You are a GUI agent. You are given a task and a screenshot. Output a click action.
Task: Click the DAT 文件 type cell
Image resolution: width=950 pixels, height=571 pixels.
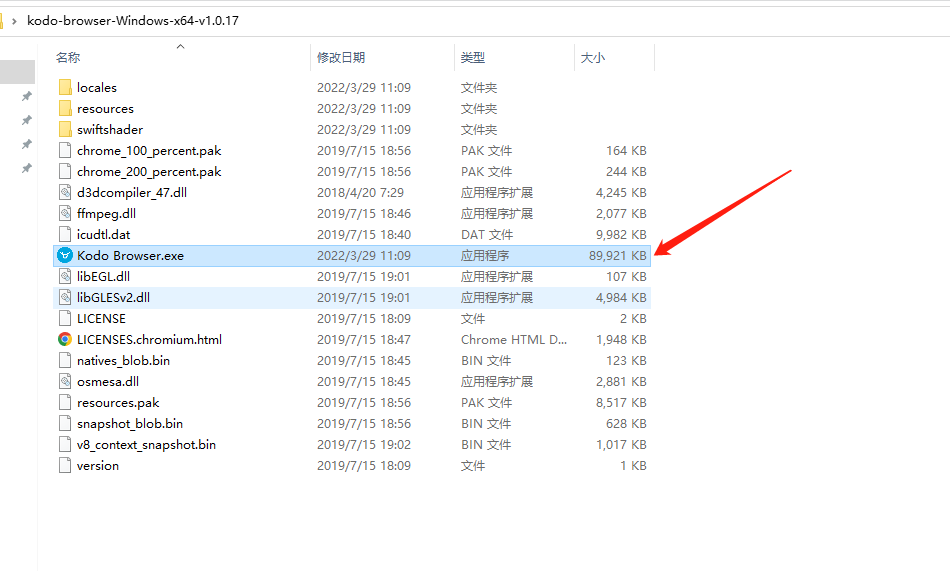coord(487,235)
